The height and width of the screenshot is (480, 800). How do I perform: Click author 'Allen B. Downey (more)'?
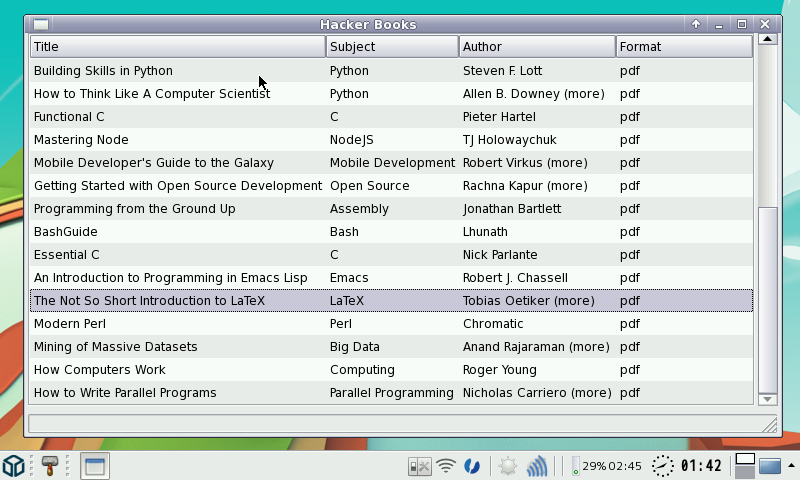pos(534,94)
